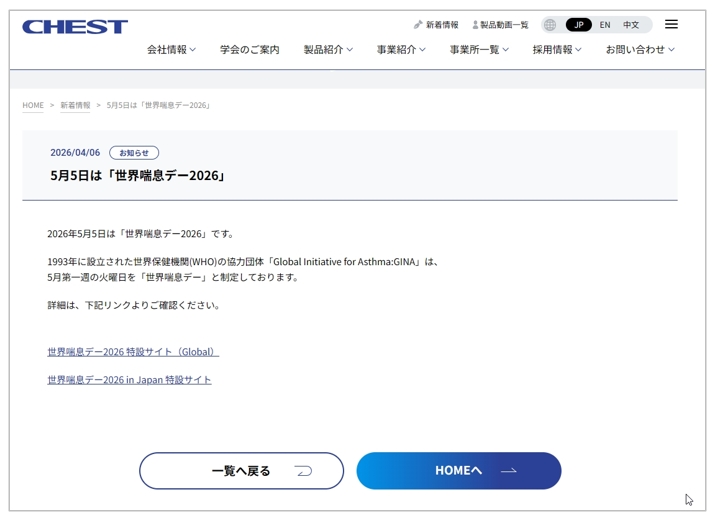Click the right arrow icon in HOMEへ
The width and height of the screenshot is (715, 519).
point(509,471)
